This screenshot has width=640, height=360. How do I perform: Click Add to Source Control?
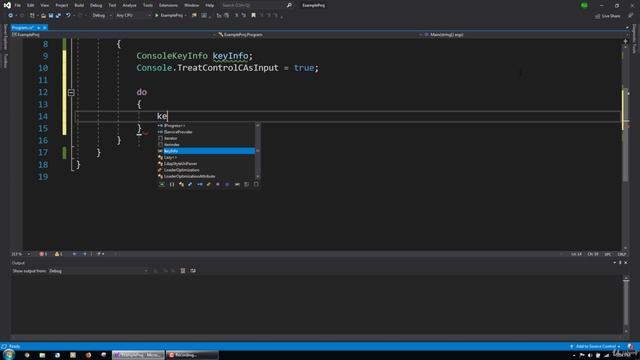pyautogui.click(x=595, y=347)
